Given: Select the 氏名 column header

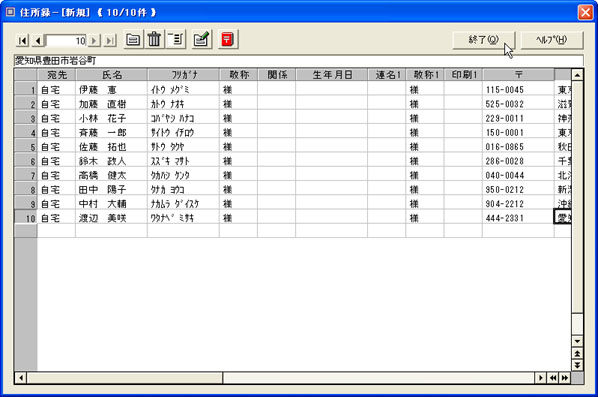Looking at the screenshot, I should pos(112,75).
